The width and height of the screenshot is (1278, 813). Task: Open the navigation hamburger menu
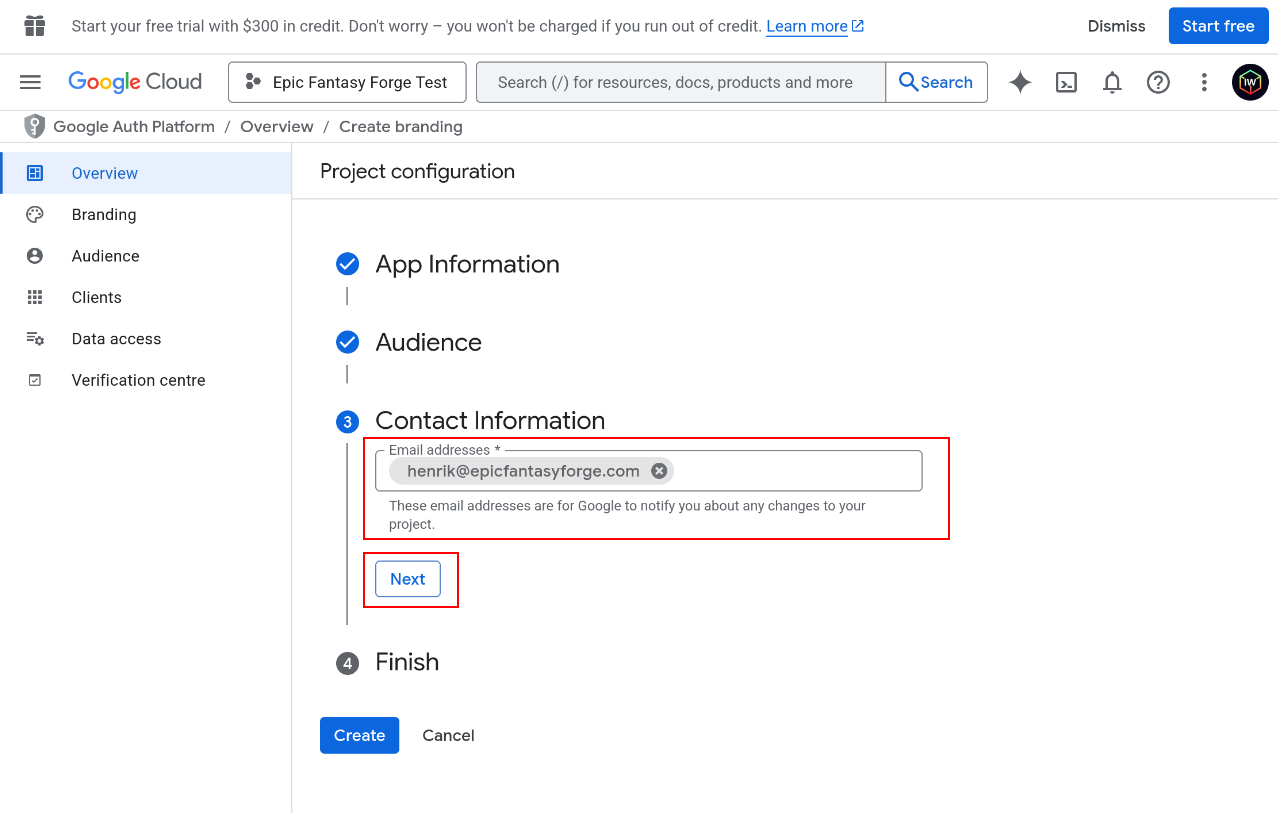pyautogui.click(x=30, y=82)
